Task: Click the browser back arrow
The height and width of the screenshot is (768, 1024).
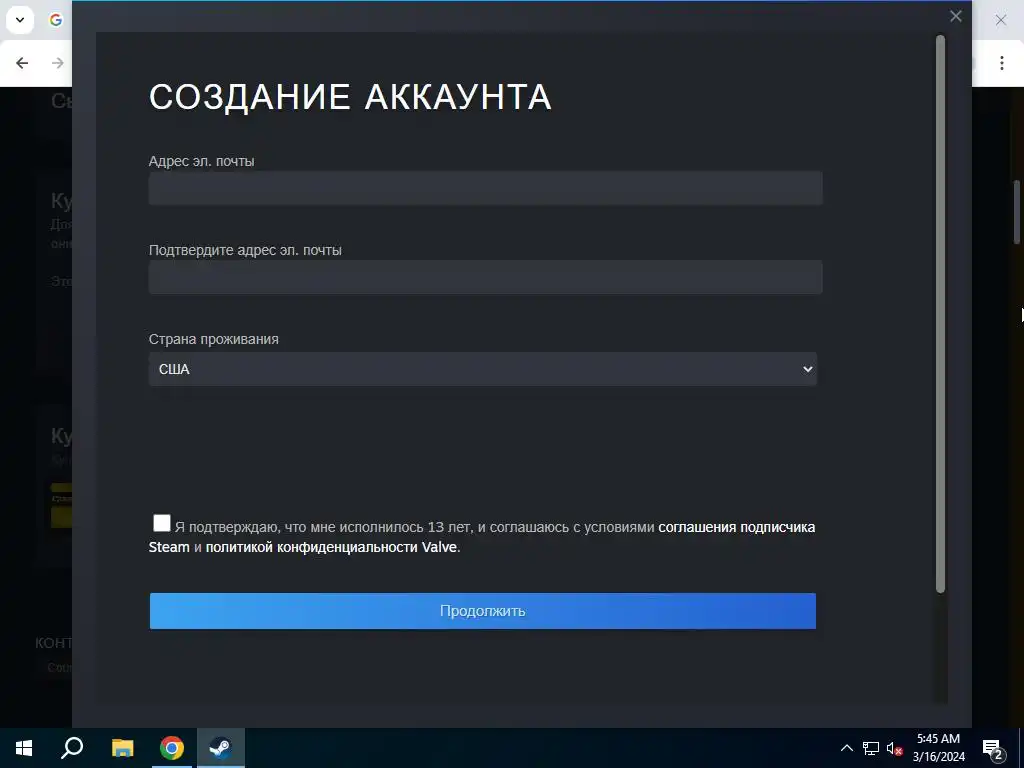Action: click(x=22, y=63)
